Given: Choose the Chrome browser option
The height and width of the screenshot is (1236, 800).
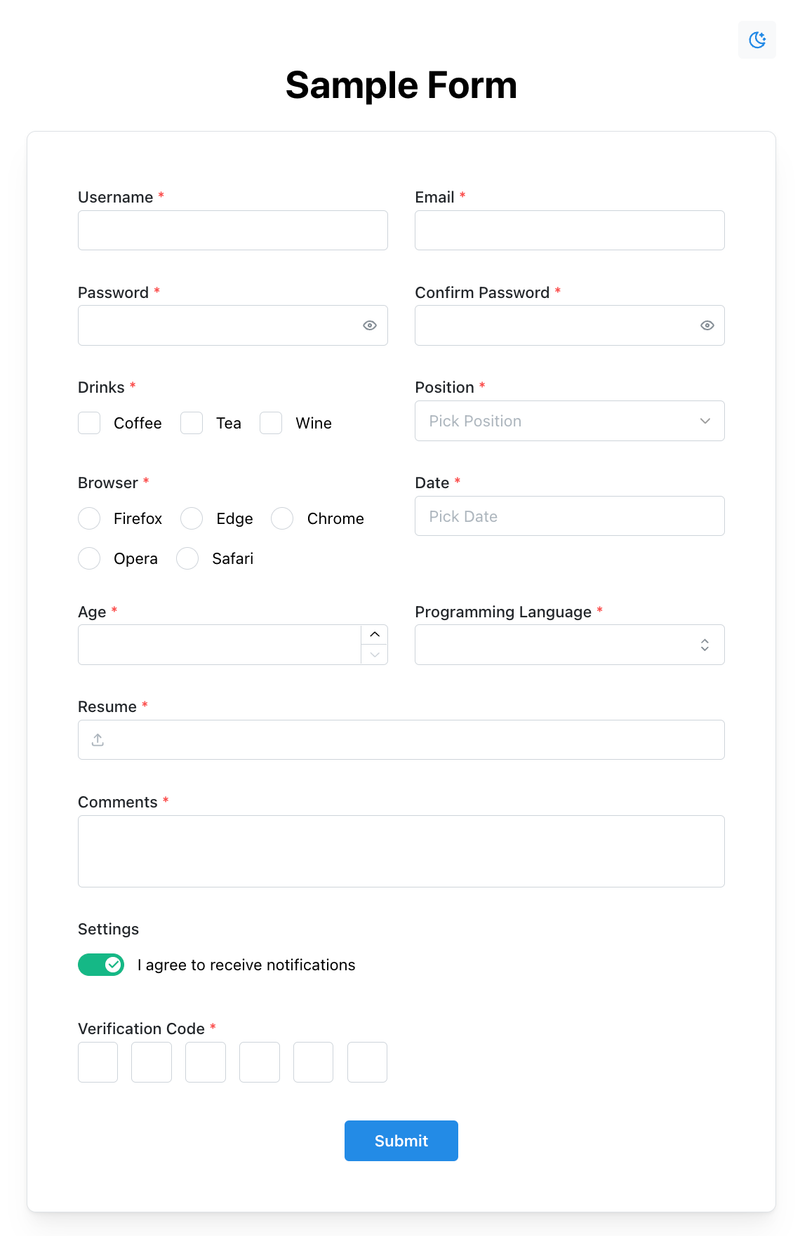Looking at the screenshot, I should [x=283, y=518].
